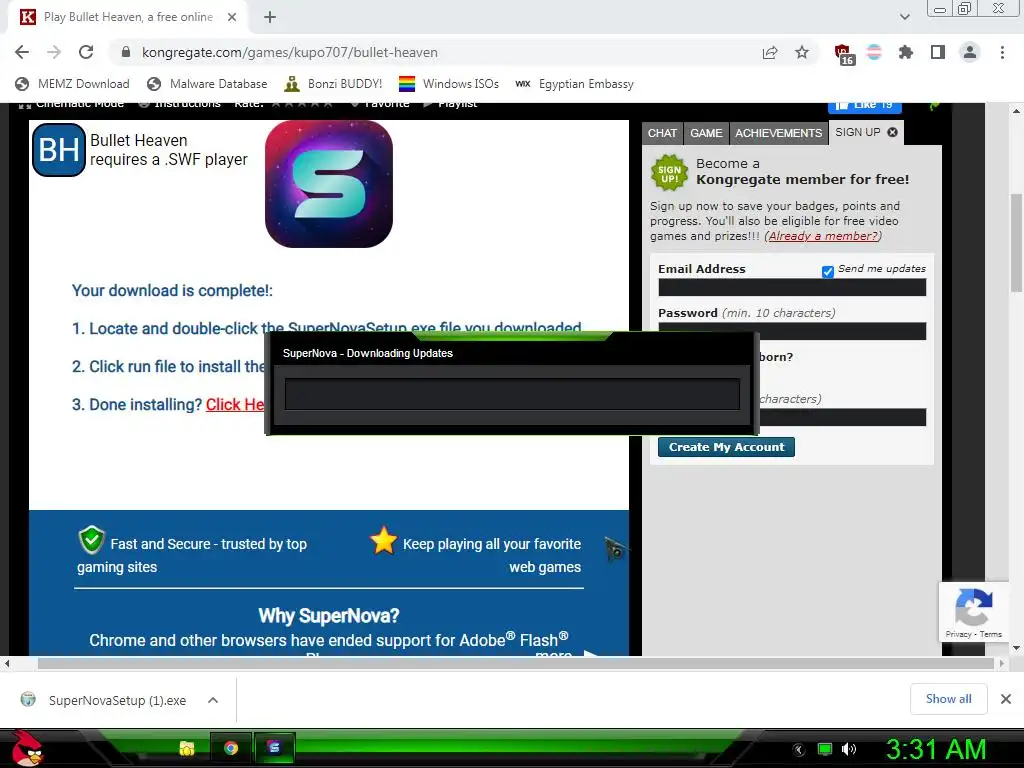This screenshot has height=768, width=1024.
Task: Click the Already a member? link
Action: [823, 236]
